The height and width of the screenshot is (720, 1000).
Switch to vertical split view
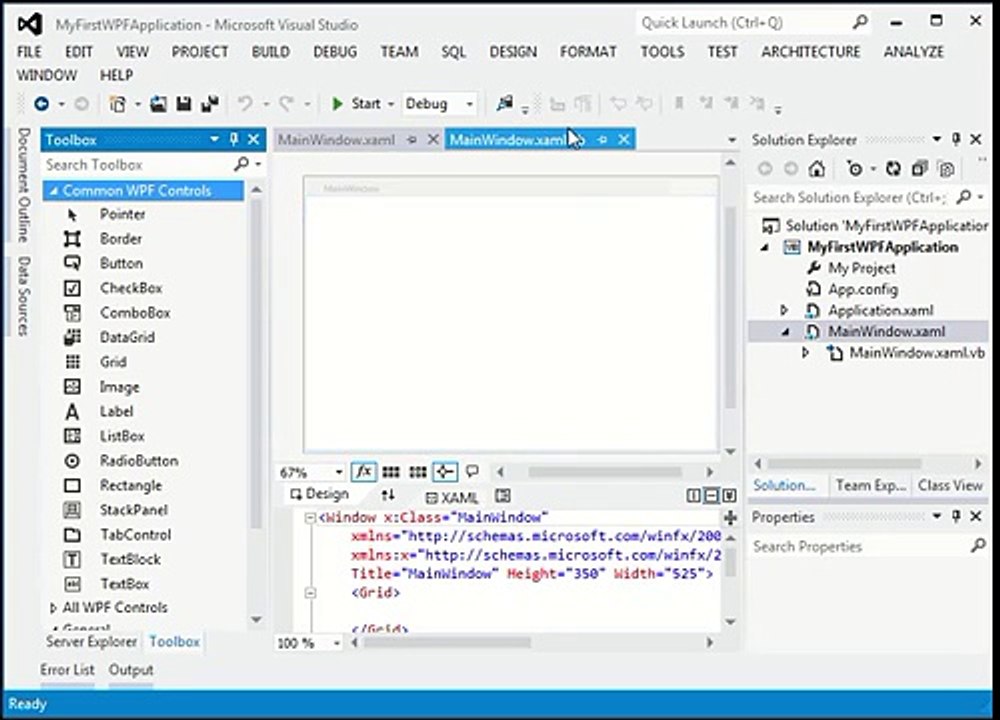click(694, 496)
